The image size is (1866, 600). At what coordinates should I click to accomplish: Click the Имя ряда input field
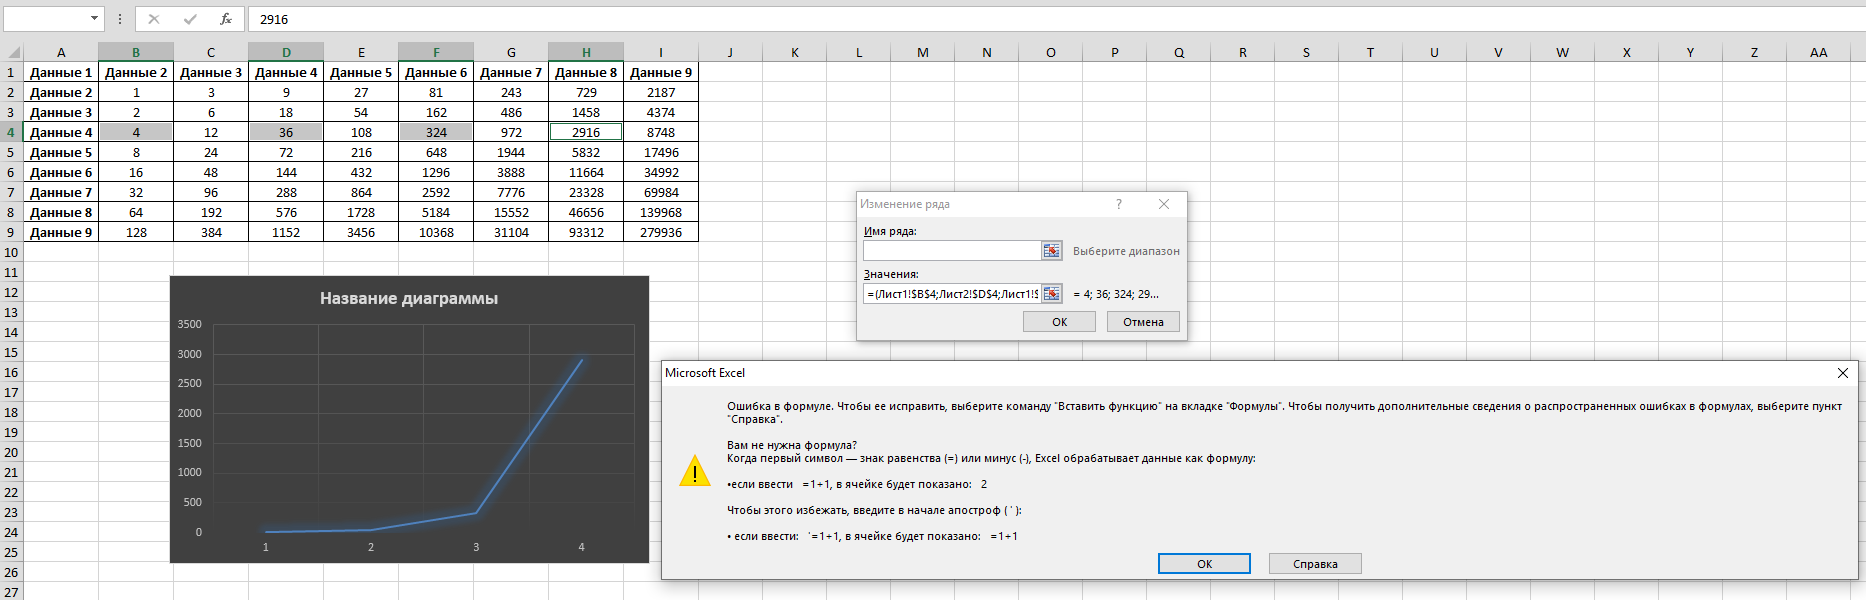[x=952, y=251]
